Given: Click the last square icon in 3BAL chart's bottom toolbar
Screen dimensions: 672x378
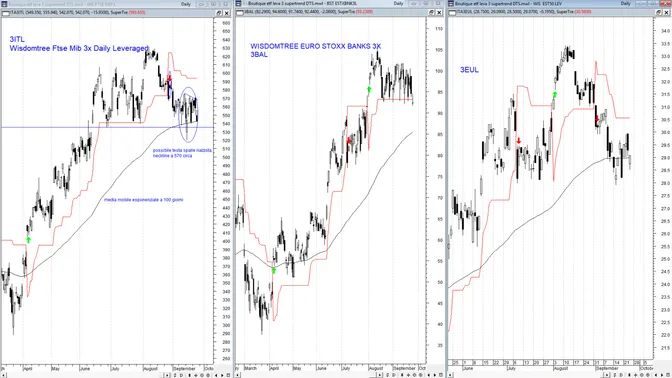Looking at the screenshot, I should 440,375.
